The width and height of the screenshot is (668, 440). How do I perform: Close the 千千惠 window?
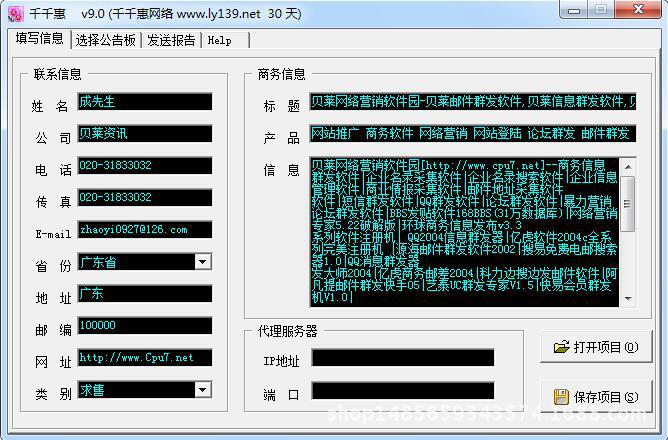[638, 9]
